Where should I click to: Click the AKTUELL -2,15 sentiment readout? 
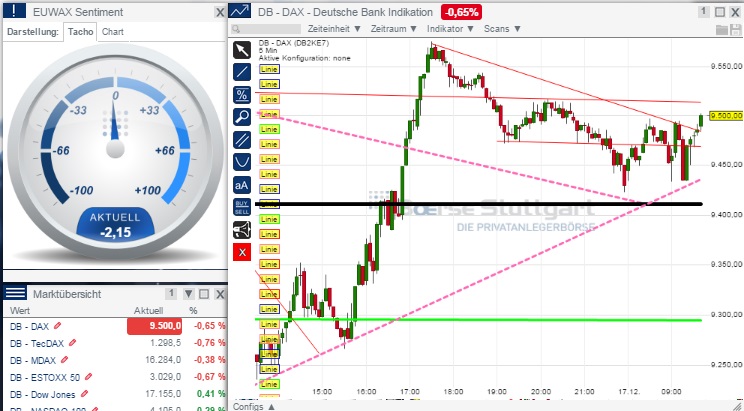(x=115, y=225)
